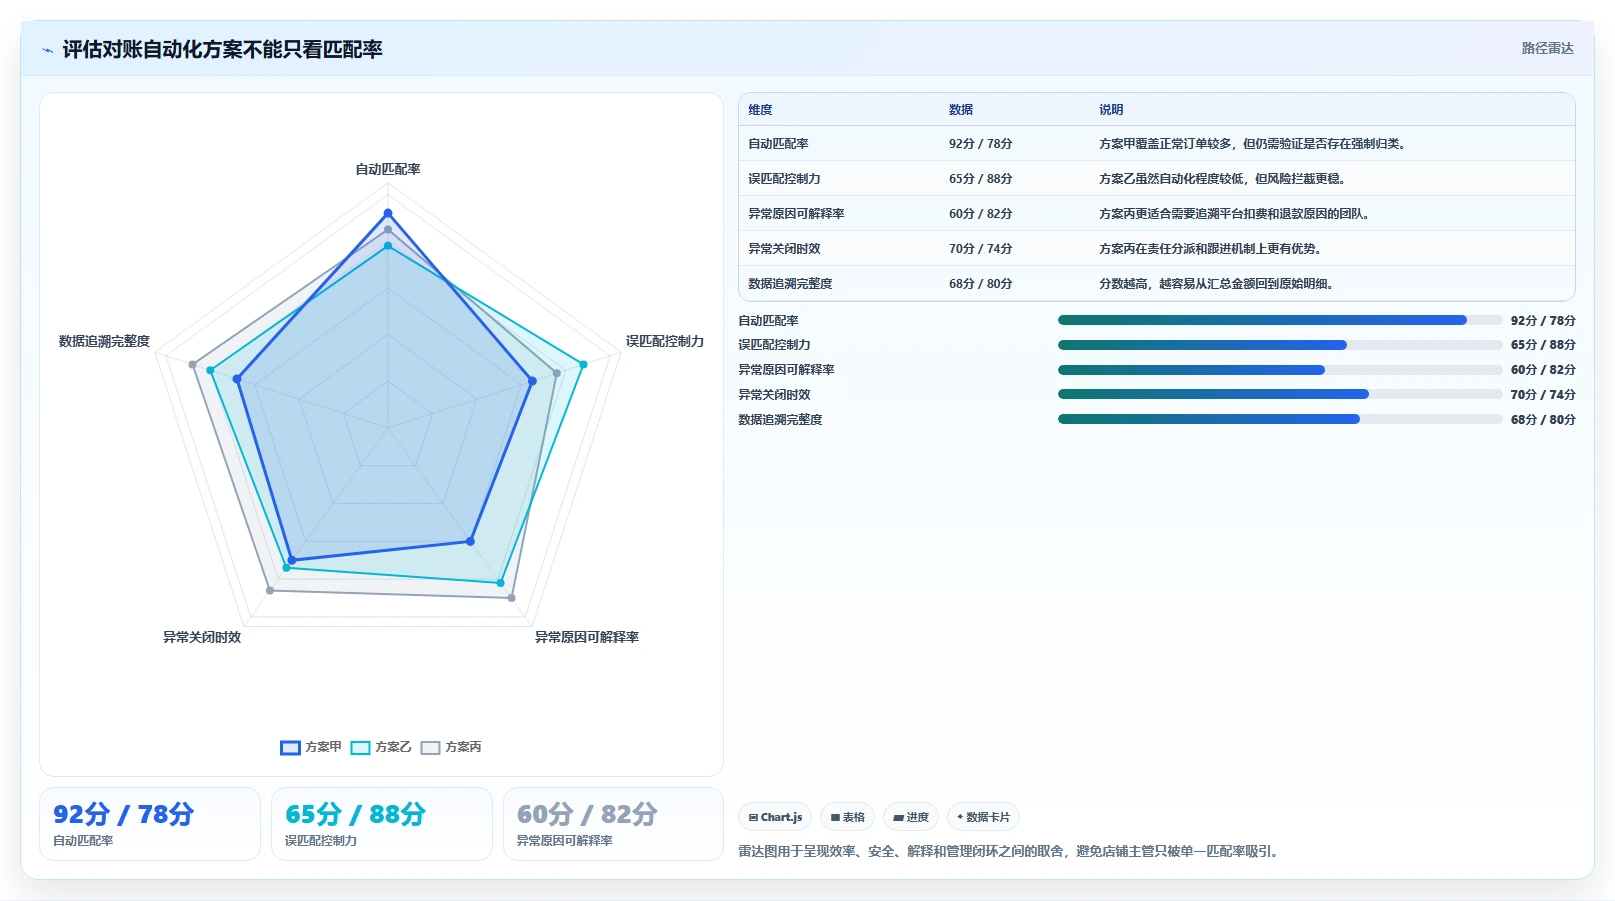Click the 异常关闭时效 progress bar
Image resolution: width=1615 pixels, height=901 pixels.
tap(1280, 394)
